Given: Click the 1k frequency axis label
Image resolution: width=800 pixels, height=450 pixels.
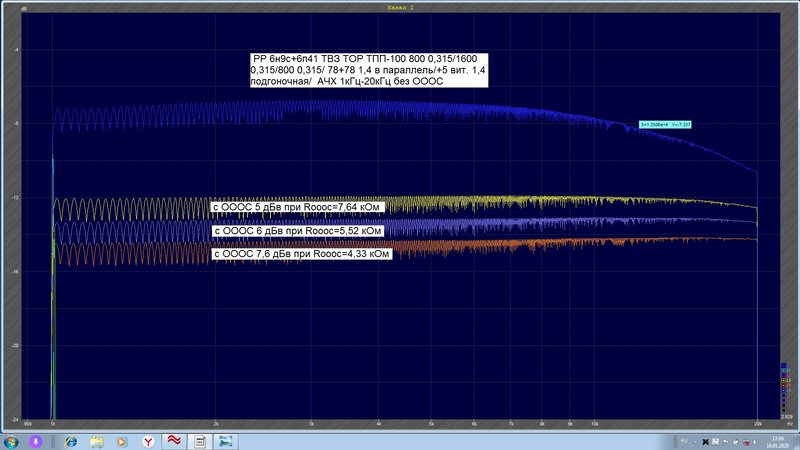Looking at the screenshot, I should [x=52, y=424].
